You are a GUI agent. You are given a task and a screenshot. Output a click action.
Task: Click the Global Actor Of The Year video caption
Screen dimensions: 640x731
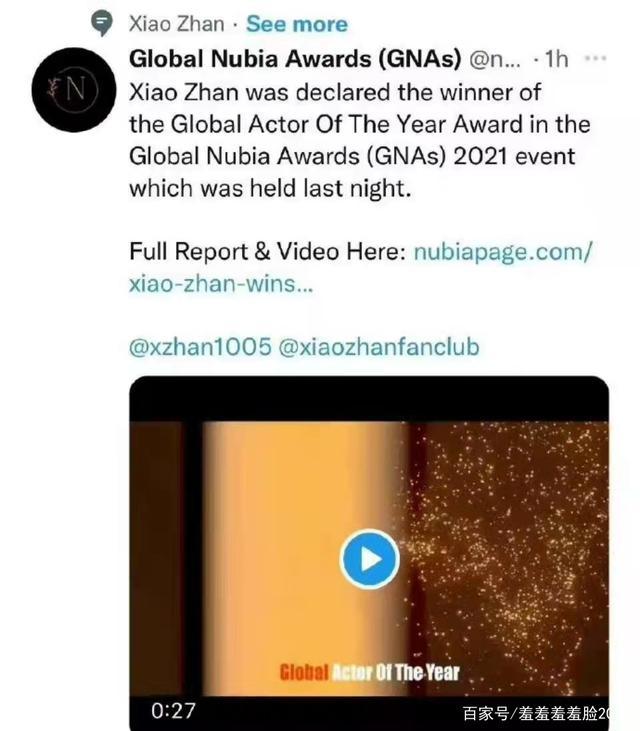pos(369,673)
